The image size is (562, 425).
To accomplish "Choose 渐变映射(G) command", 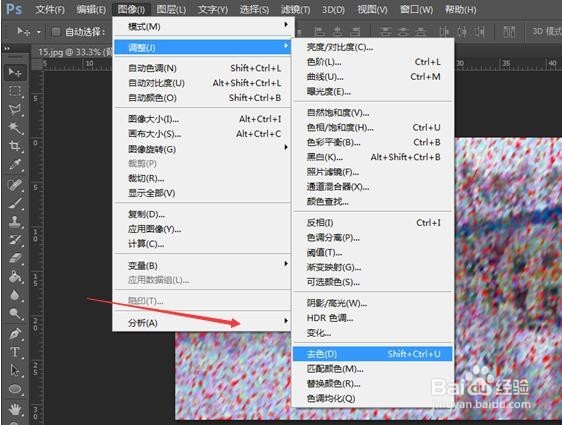I will (x=373, y=267).
